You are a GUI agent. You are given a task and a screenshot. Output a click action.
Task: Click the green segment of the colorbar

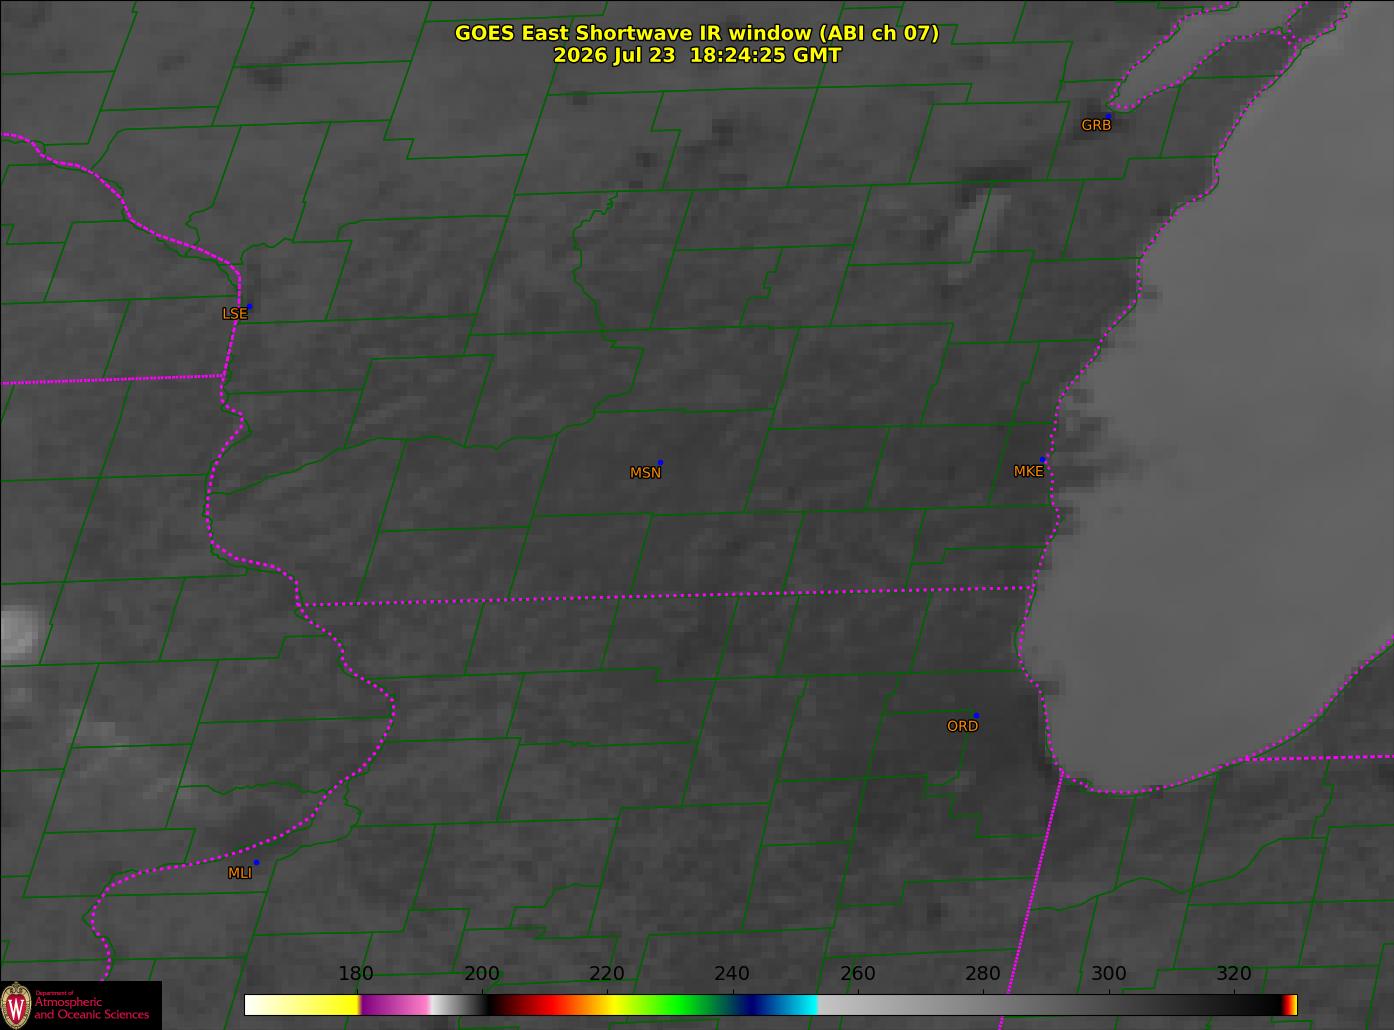pos(680,1005)
